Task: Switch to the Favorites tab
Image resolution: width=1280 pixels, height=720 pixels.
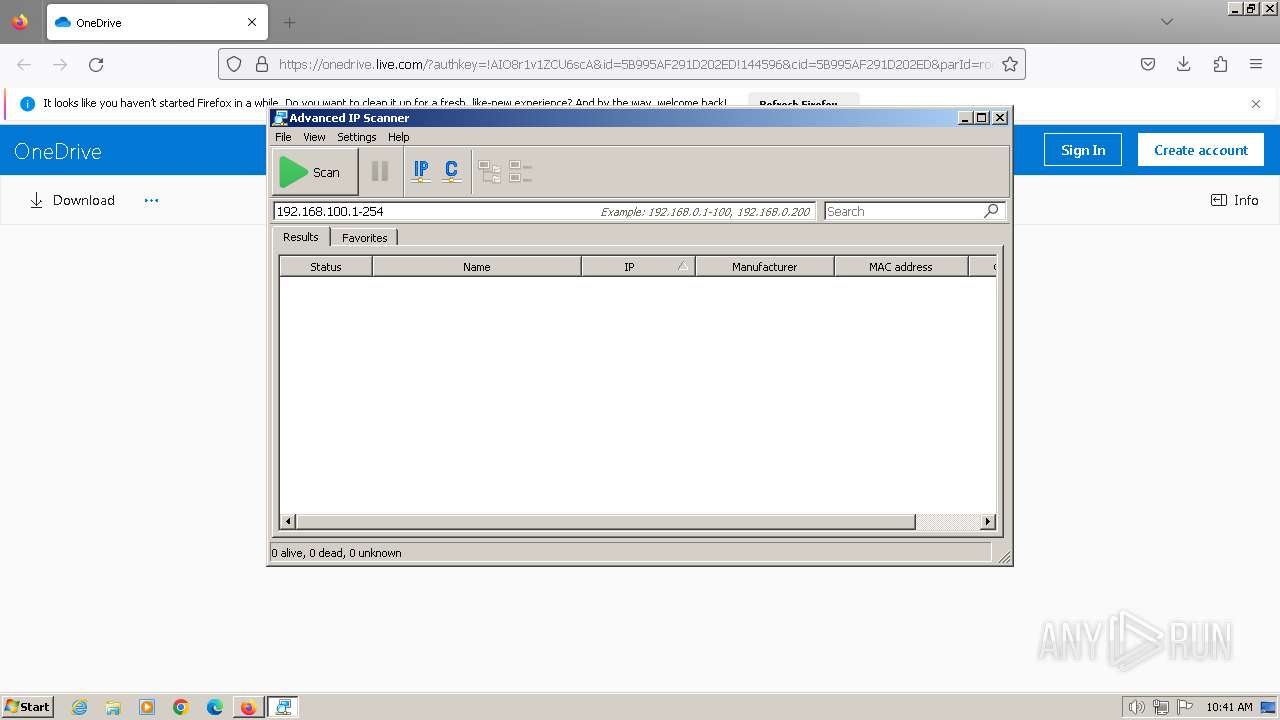Action: pyautogui.click(x=364, y=238)
